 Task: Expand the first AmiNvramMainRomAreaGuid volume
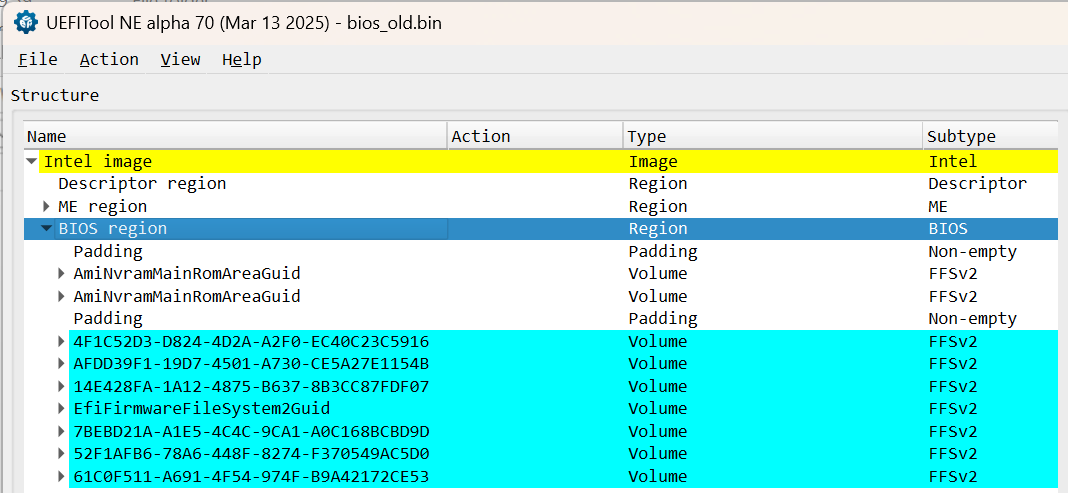(62, 274)
